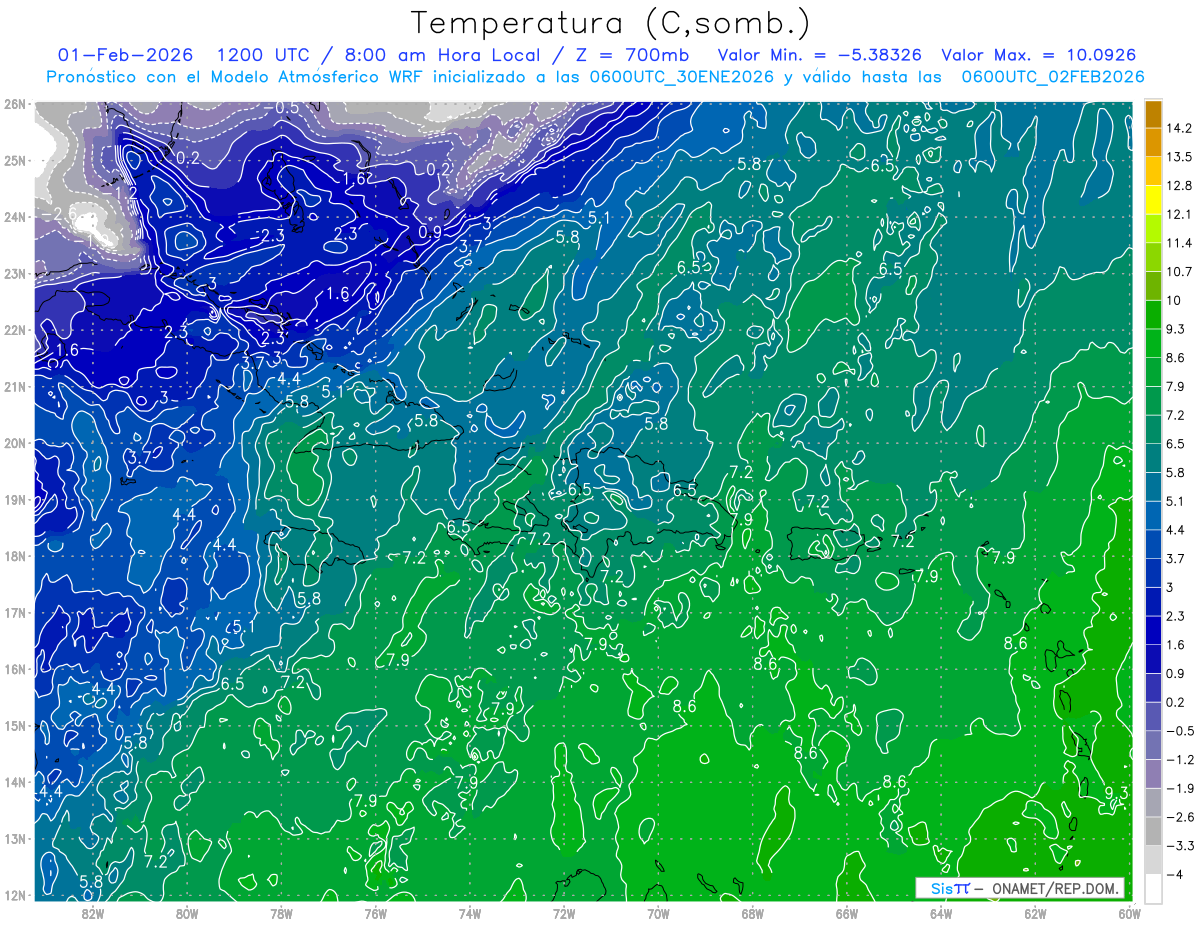Click the '70W' longitude axis label
The height and width of the screenshot is (927, 1200).
tap(658, 912)
